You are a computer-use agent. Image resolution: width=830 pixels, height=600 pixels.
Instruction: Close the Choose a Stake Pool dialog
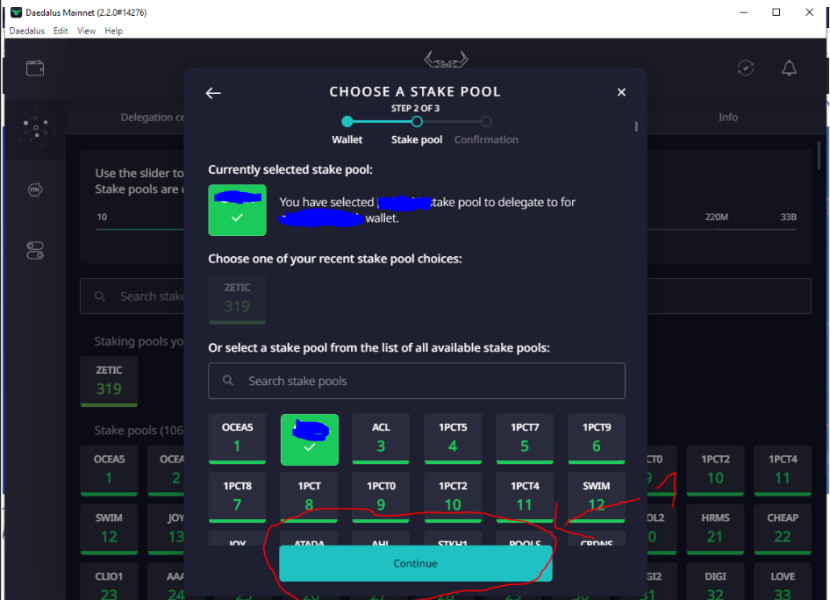coord(621,92)
